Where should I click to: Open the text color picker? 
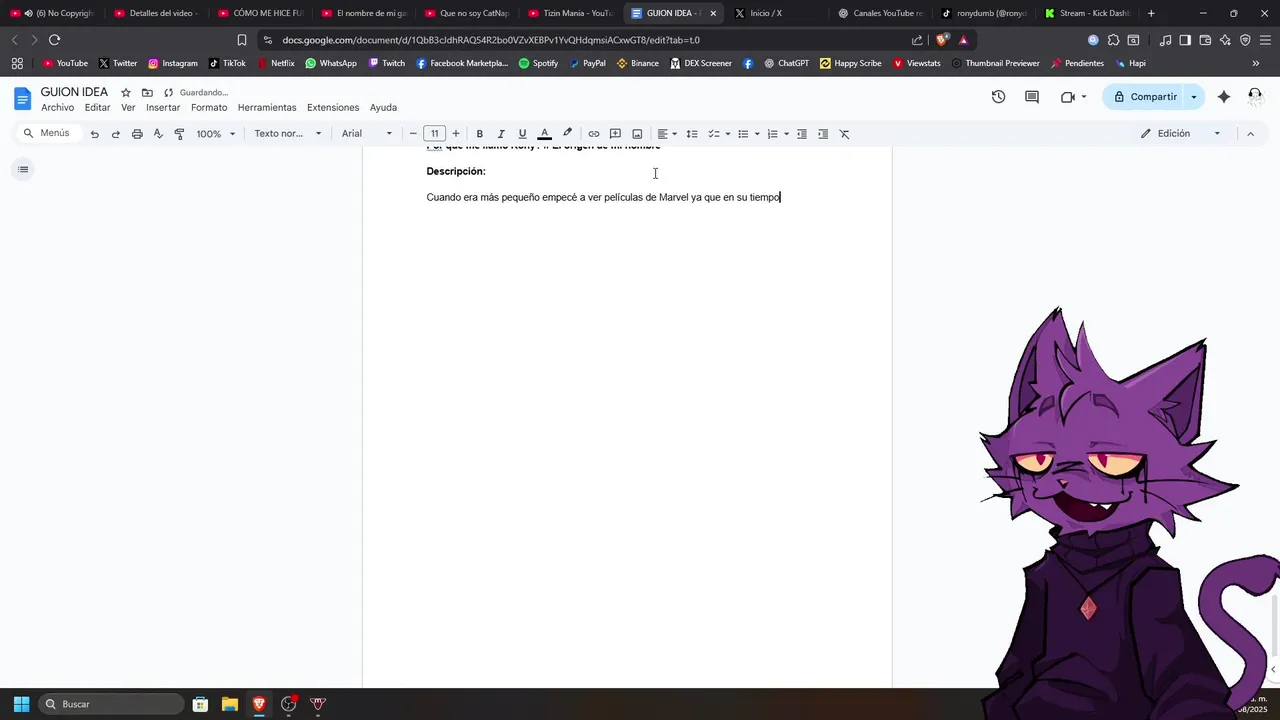coord(544,134)
